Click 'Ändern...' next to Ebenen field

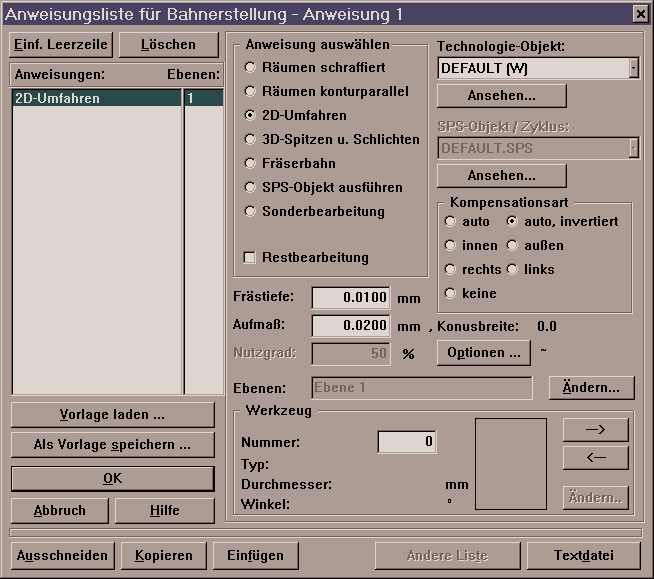pos(591,387)
